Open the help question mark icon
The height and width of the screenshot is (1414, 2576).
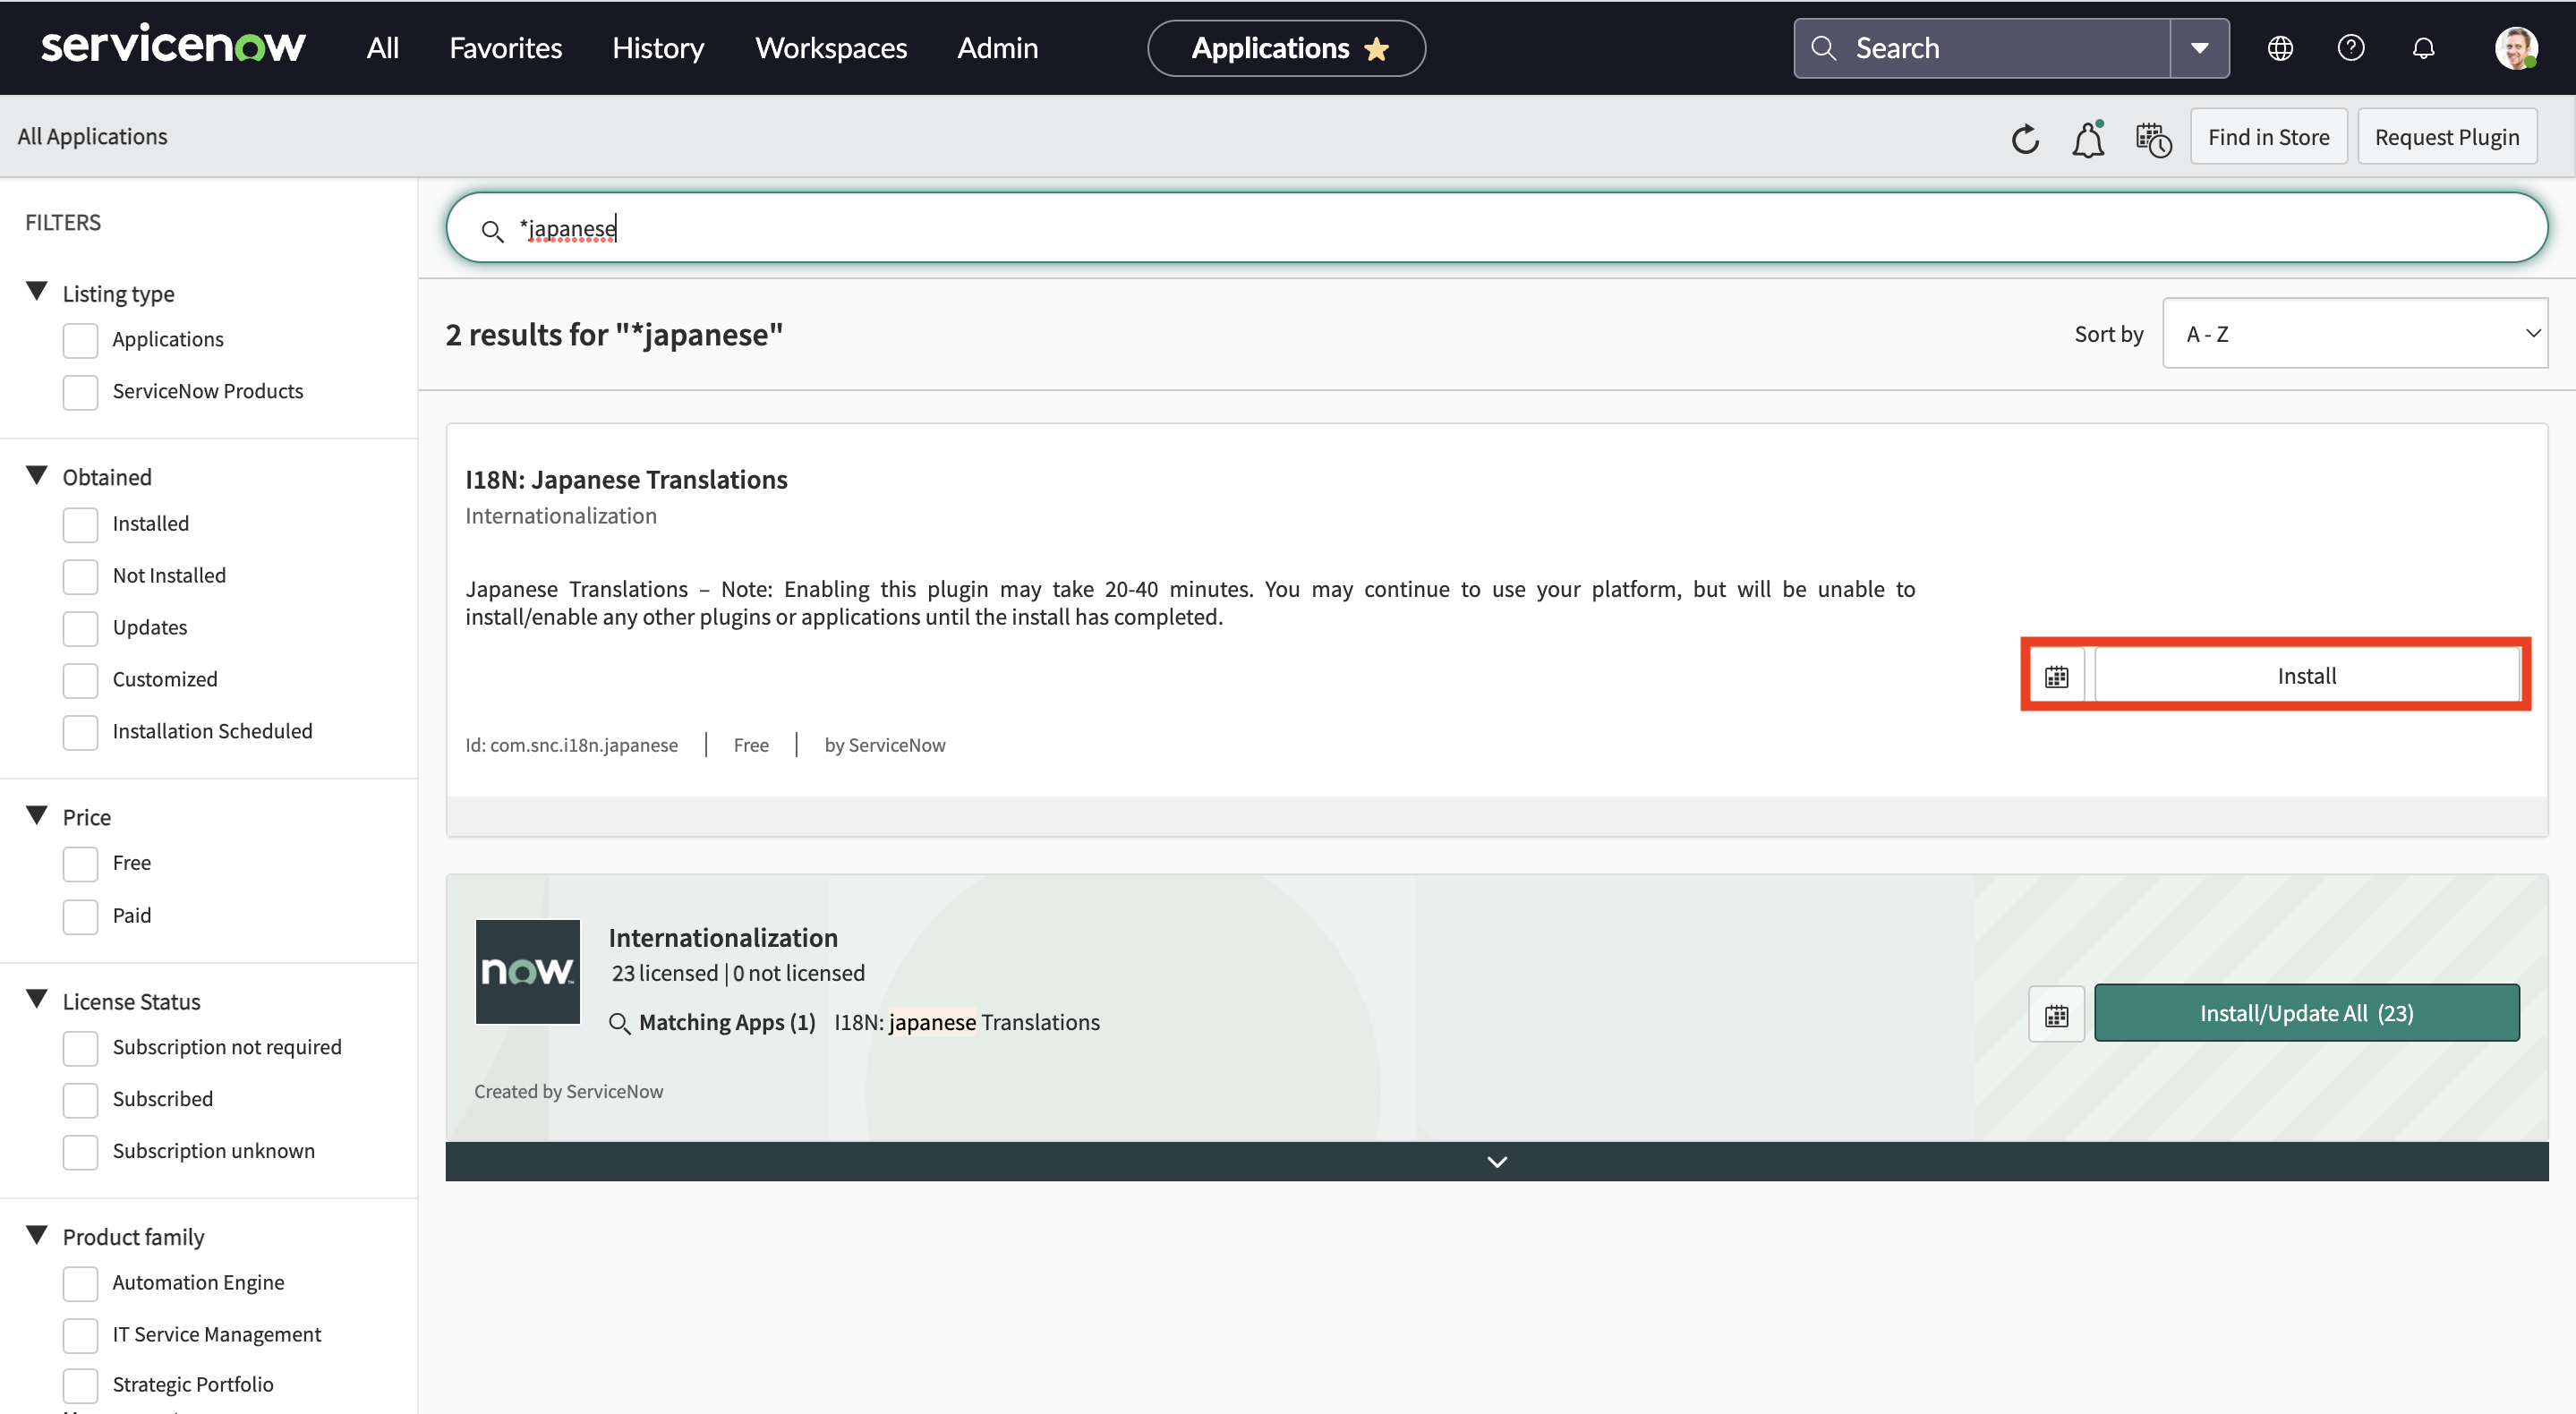2351,48
